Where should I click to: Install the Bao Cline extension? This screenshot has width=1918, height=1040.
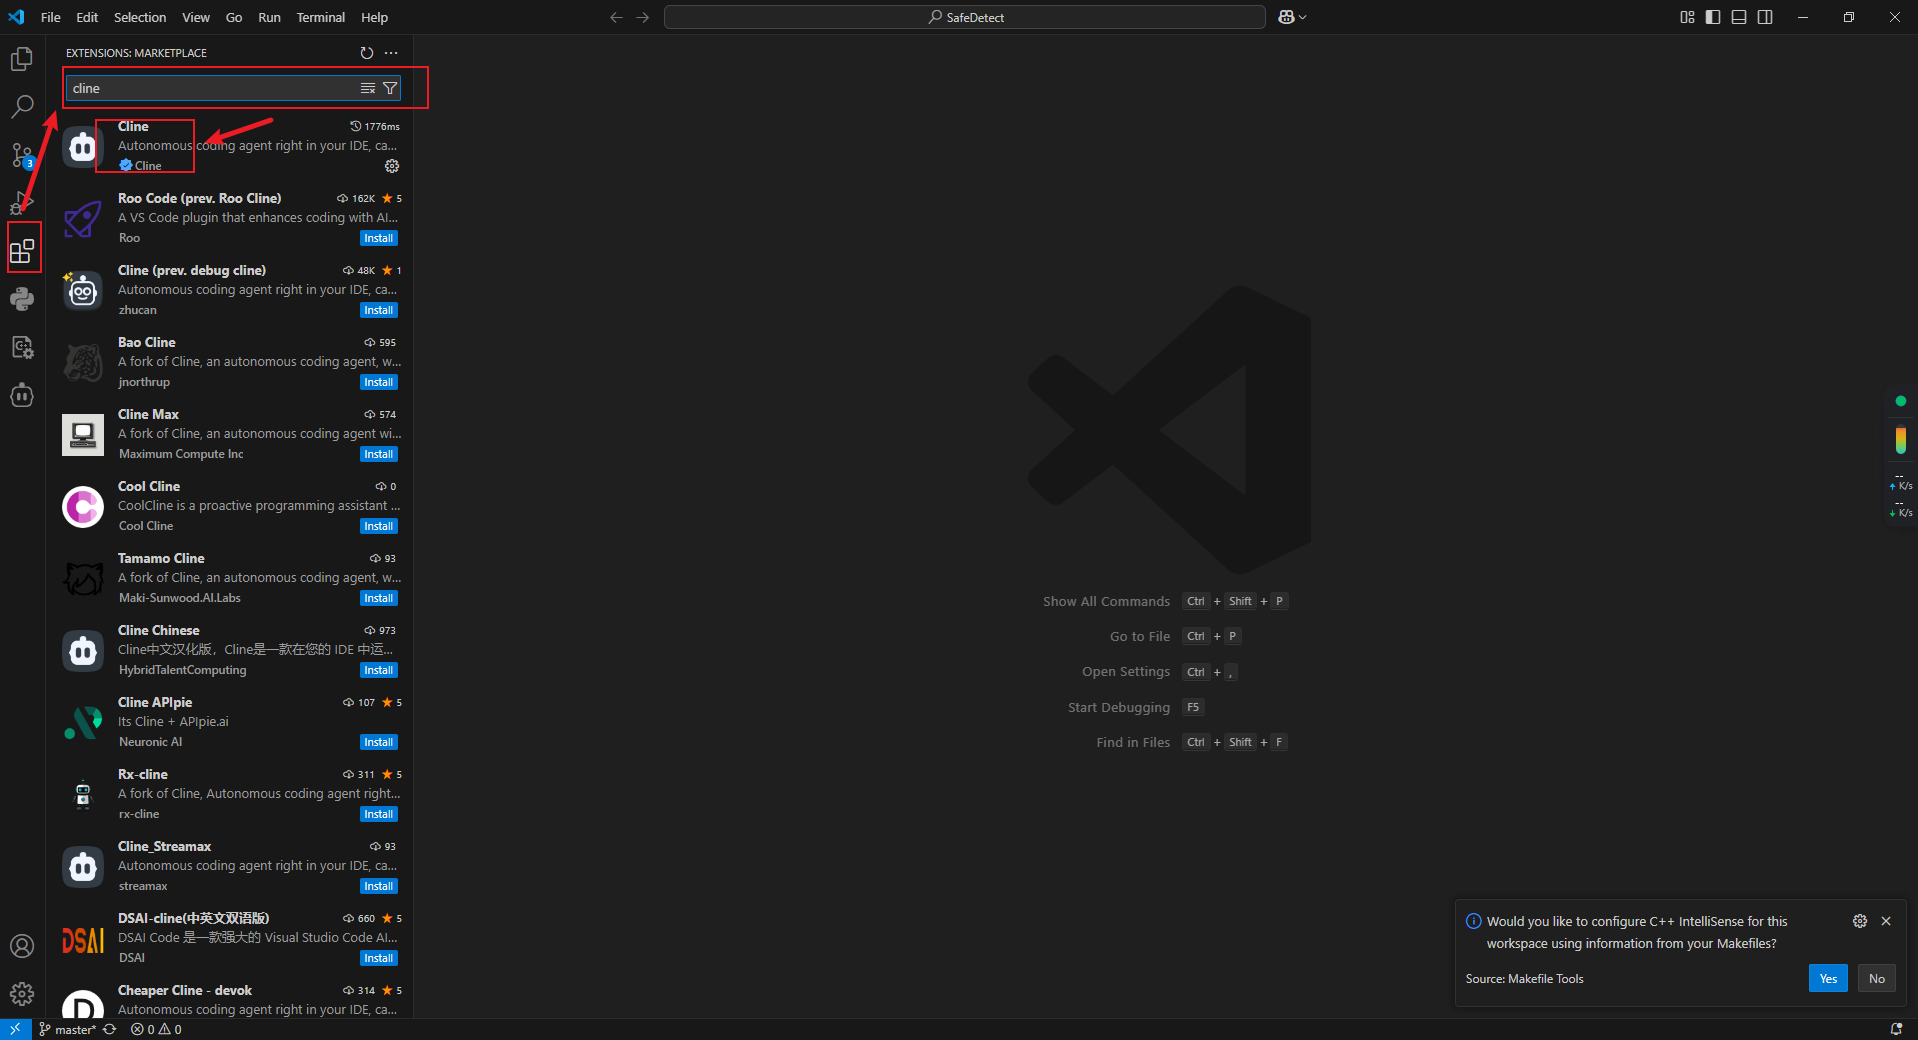click(379, 382)
